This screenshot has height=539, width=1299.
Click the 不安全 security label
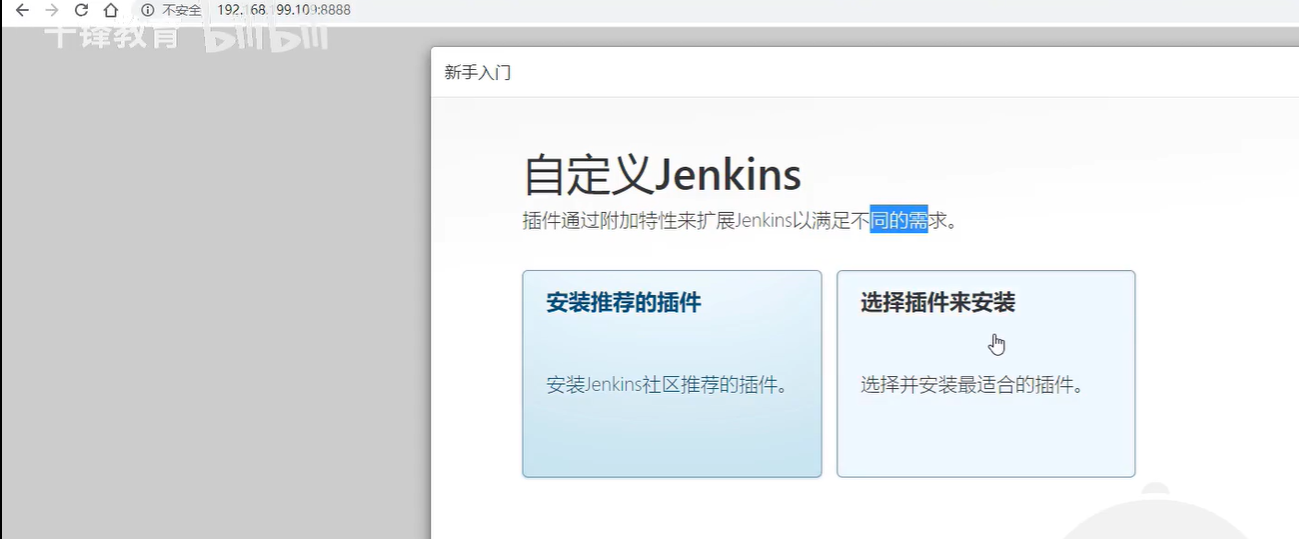182,10
